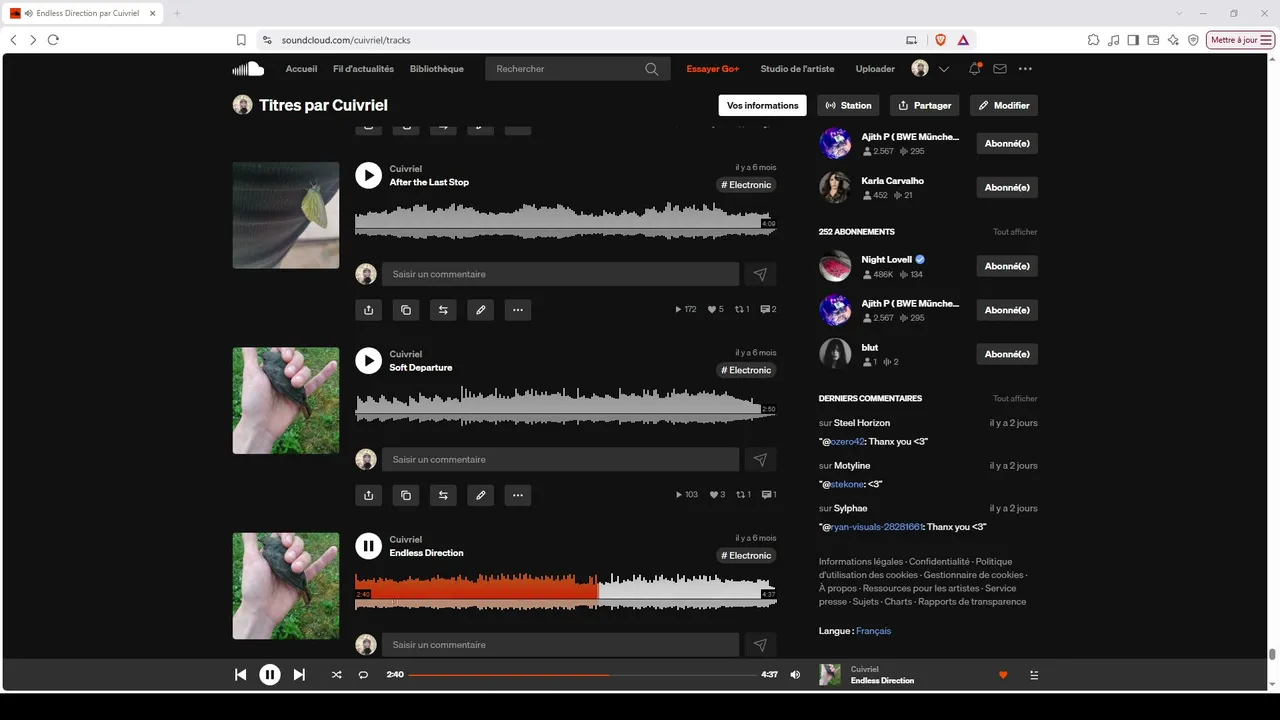1280x720 pixels.
Task: Share the Soft Departure track
Action: pos(369,495)
